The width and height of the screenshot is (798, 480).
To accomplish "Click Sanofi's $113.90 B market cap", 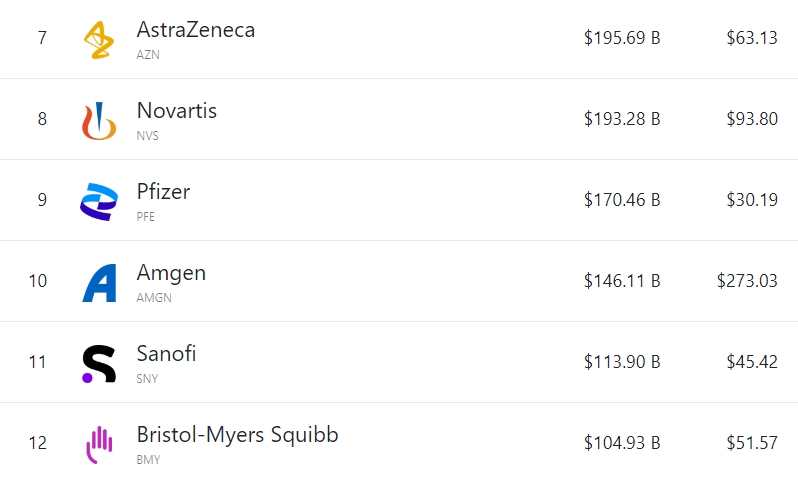I will coord(622,362).
